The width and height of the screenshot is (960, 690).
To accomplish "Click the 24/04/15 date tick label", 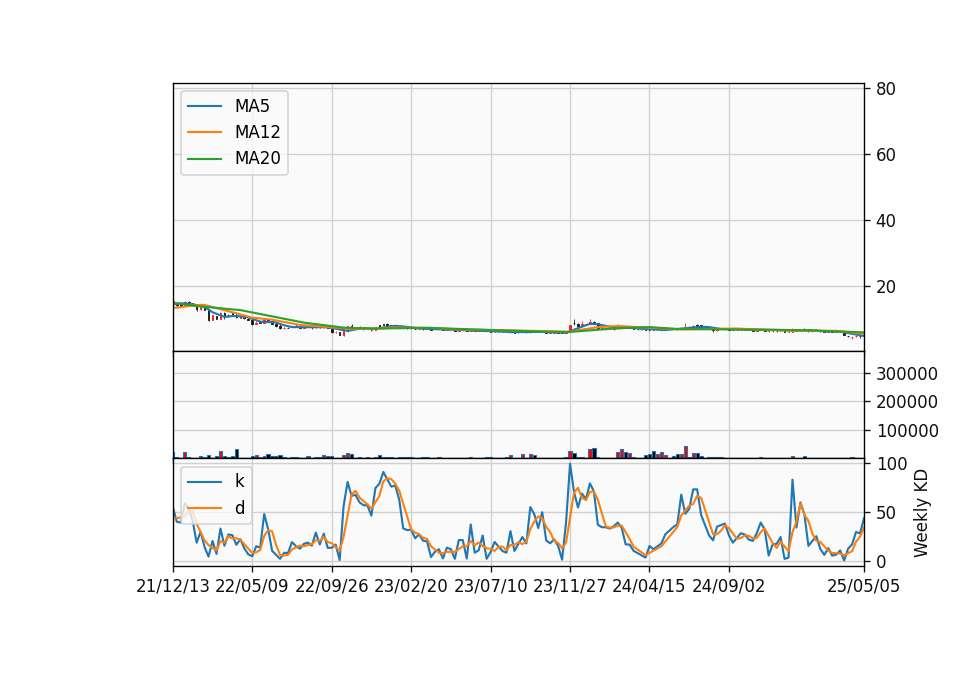I will point(649,587).
